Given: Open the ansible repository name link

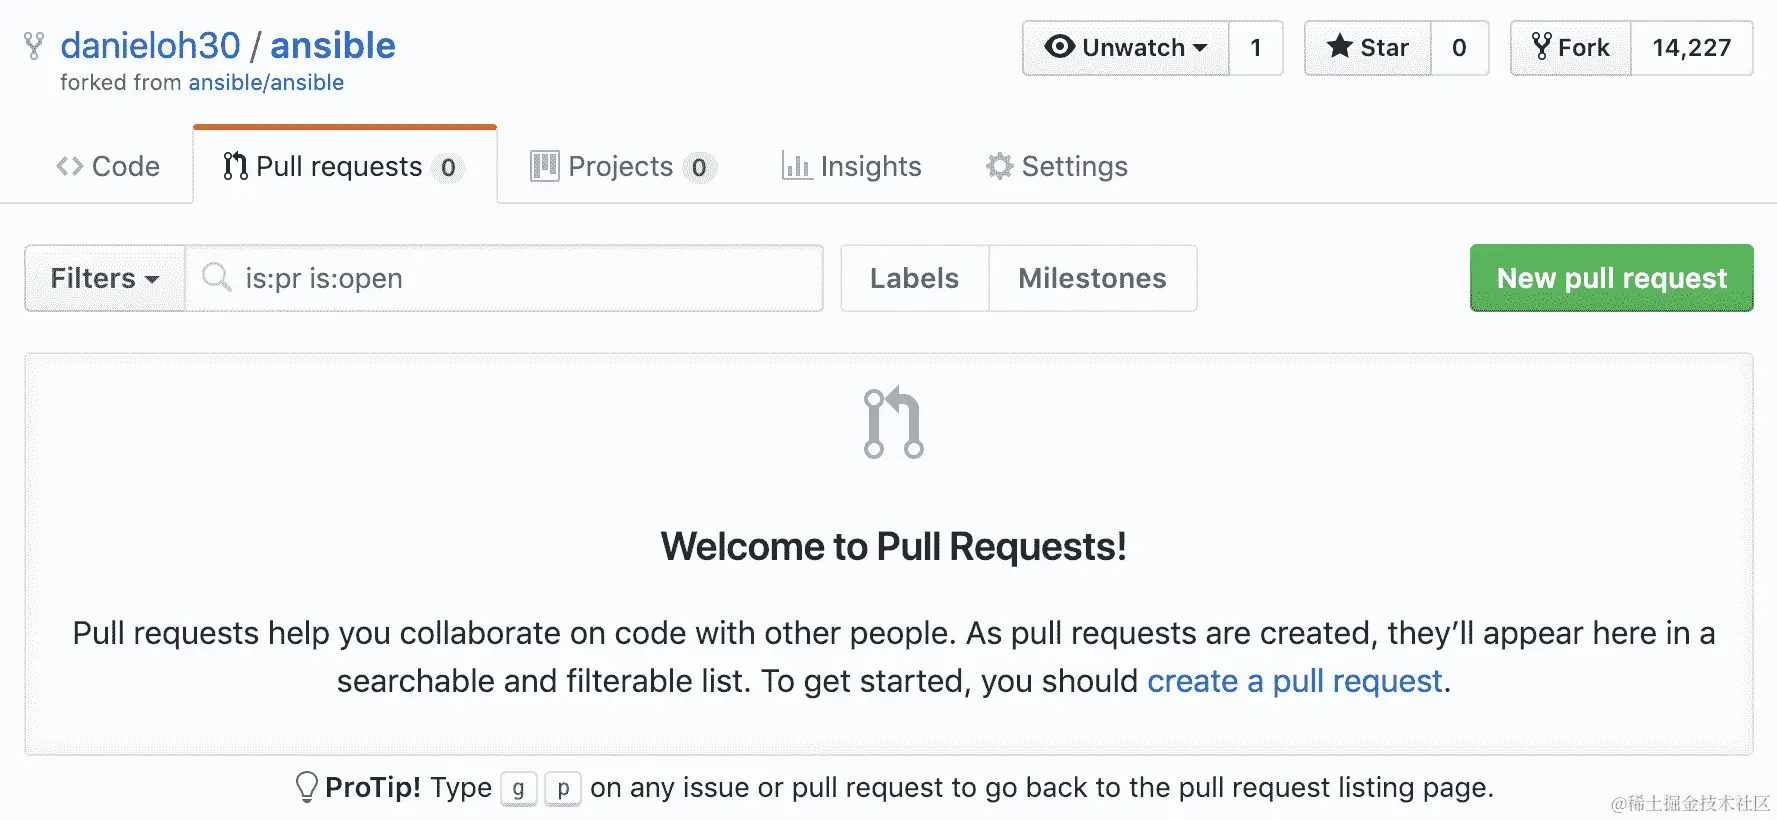Looking at the screenshot, I should pos(333,46).
